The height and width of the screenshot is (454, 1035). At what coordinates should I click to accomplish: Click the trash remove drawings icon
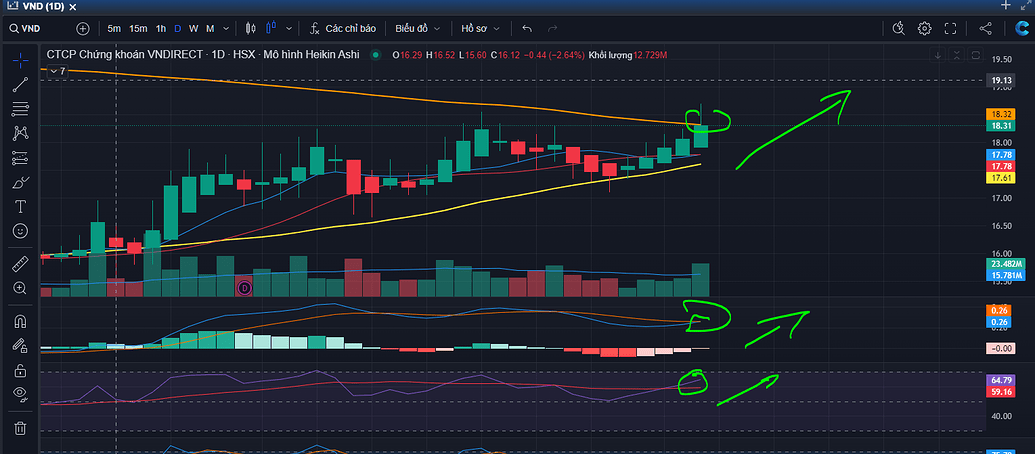[x=20, y=428]
